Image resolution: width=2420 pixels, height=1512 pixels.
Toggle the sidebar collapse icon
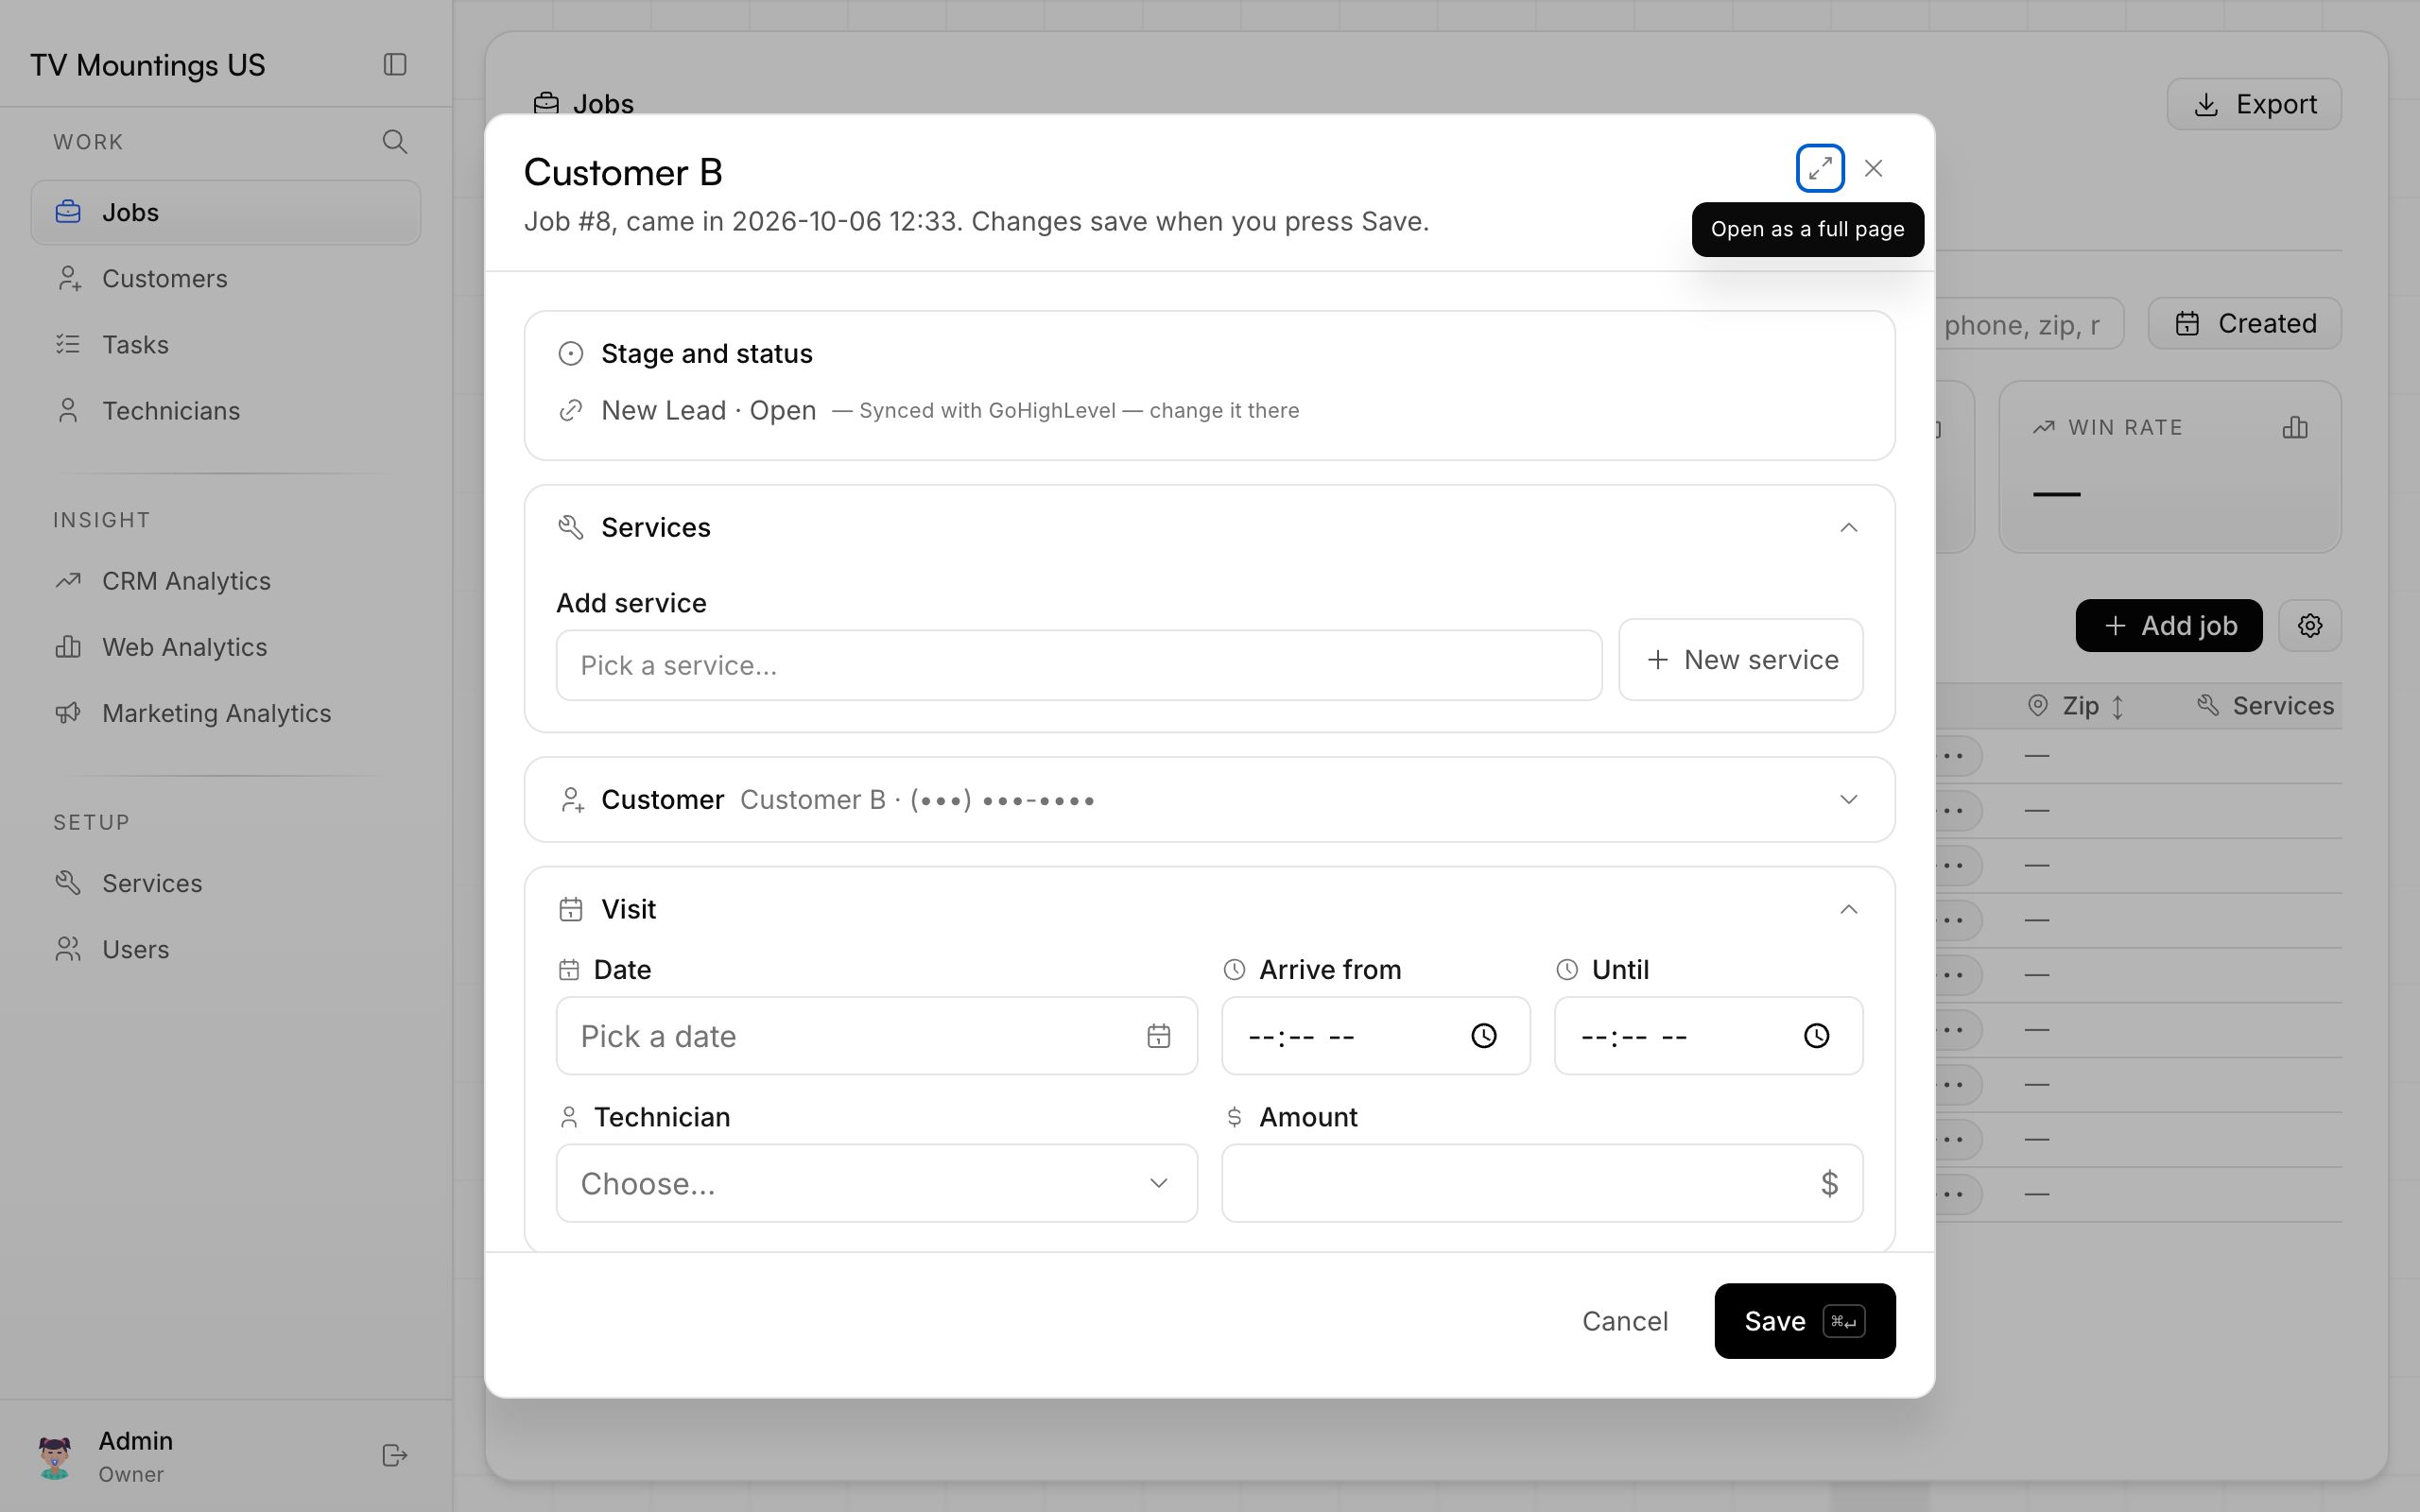point(395,65)
